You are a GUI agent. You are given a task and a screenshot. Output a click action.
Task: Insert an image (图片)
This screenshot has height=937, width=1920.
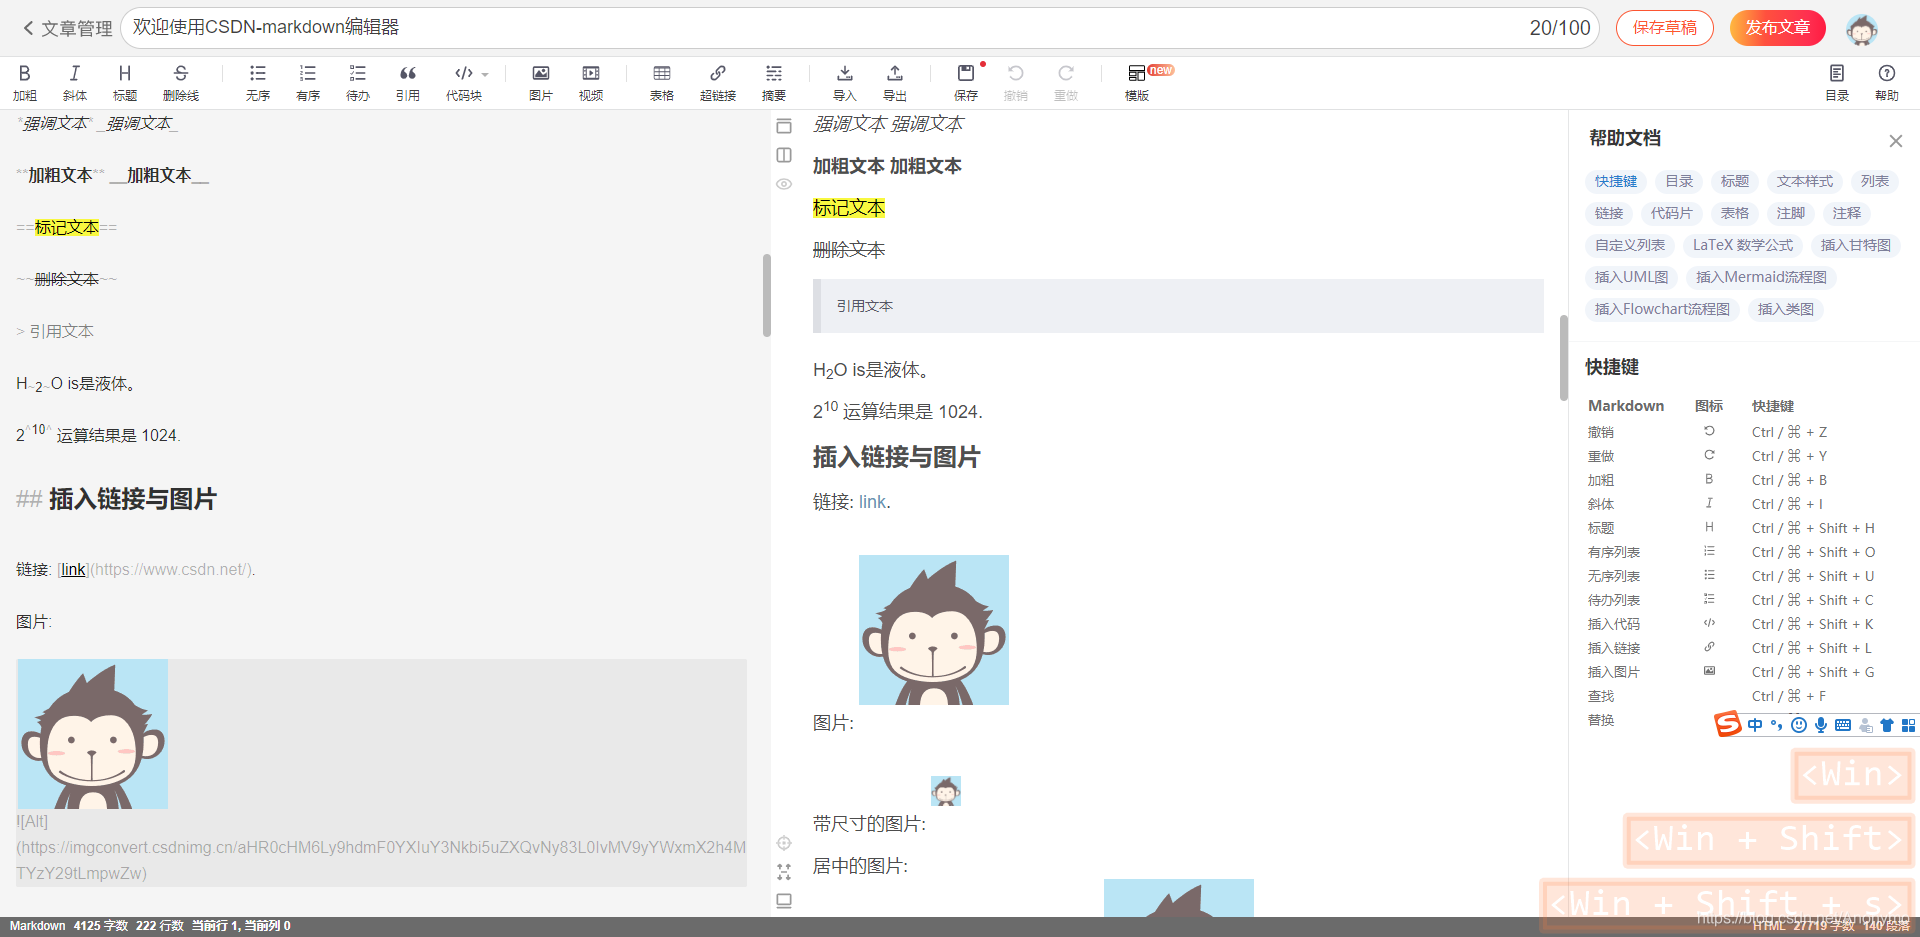541,82
